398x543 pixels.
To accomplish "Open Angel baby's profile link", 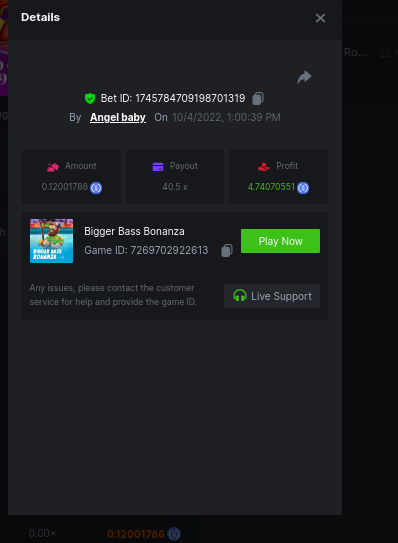I will click(118, 117).
